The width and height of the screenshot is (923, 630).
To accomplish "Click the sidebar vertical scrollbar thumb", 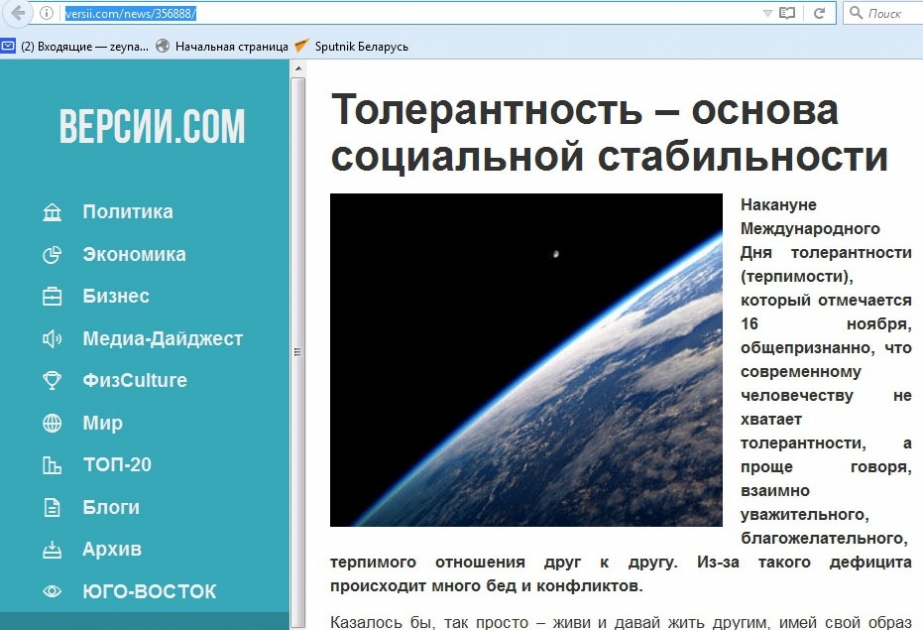I will pos(298,352).
